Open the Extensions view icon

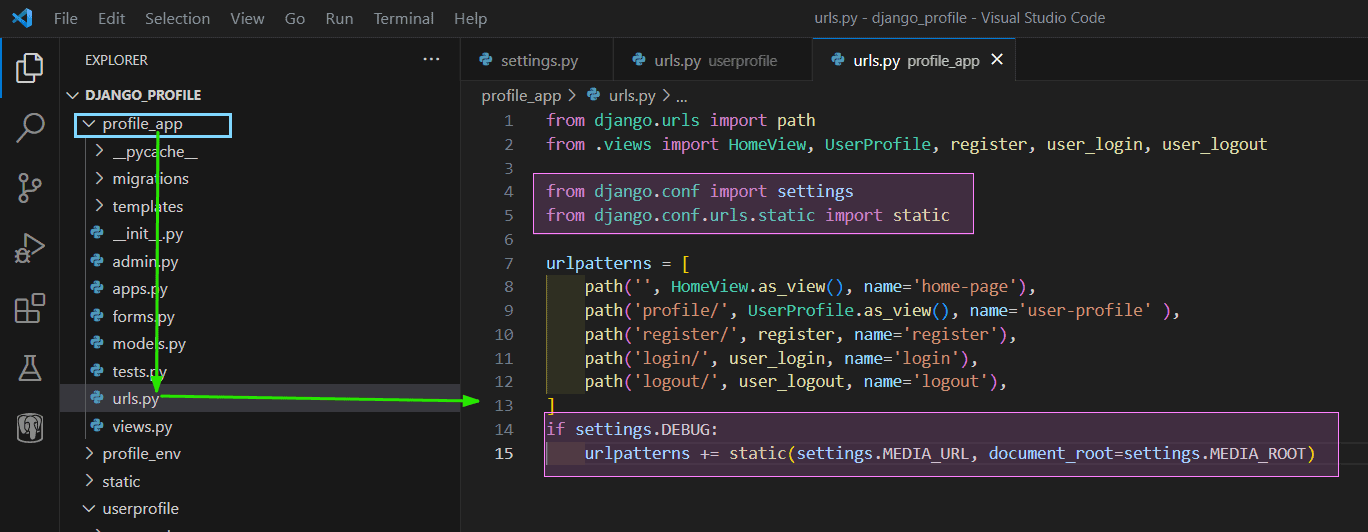pos(30,308)
